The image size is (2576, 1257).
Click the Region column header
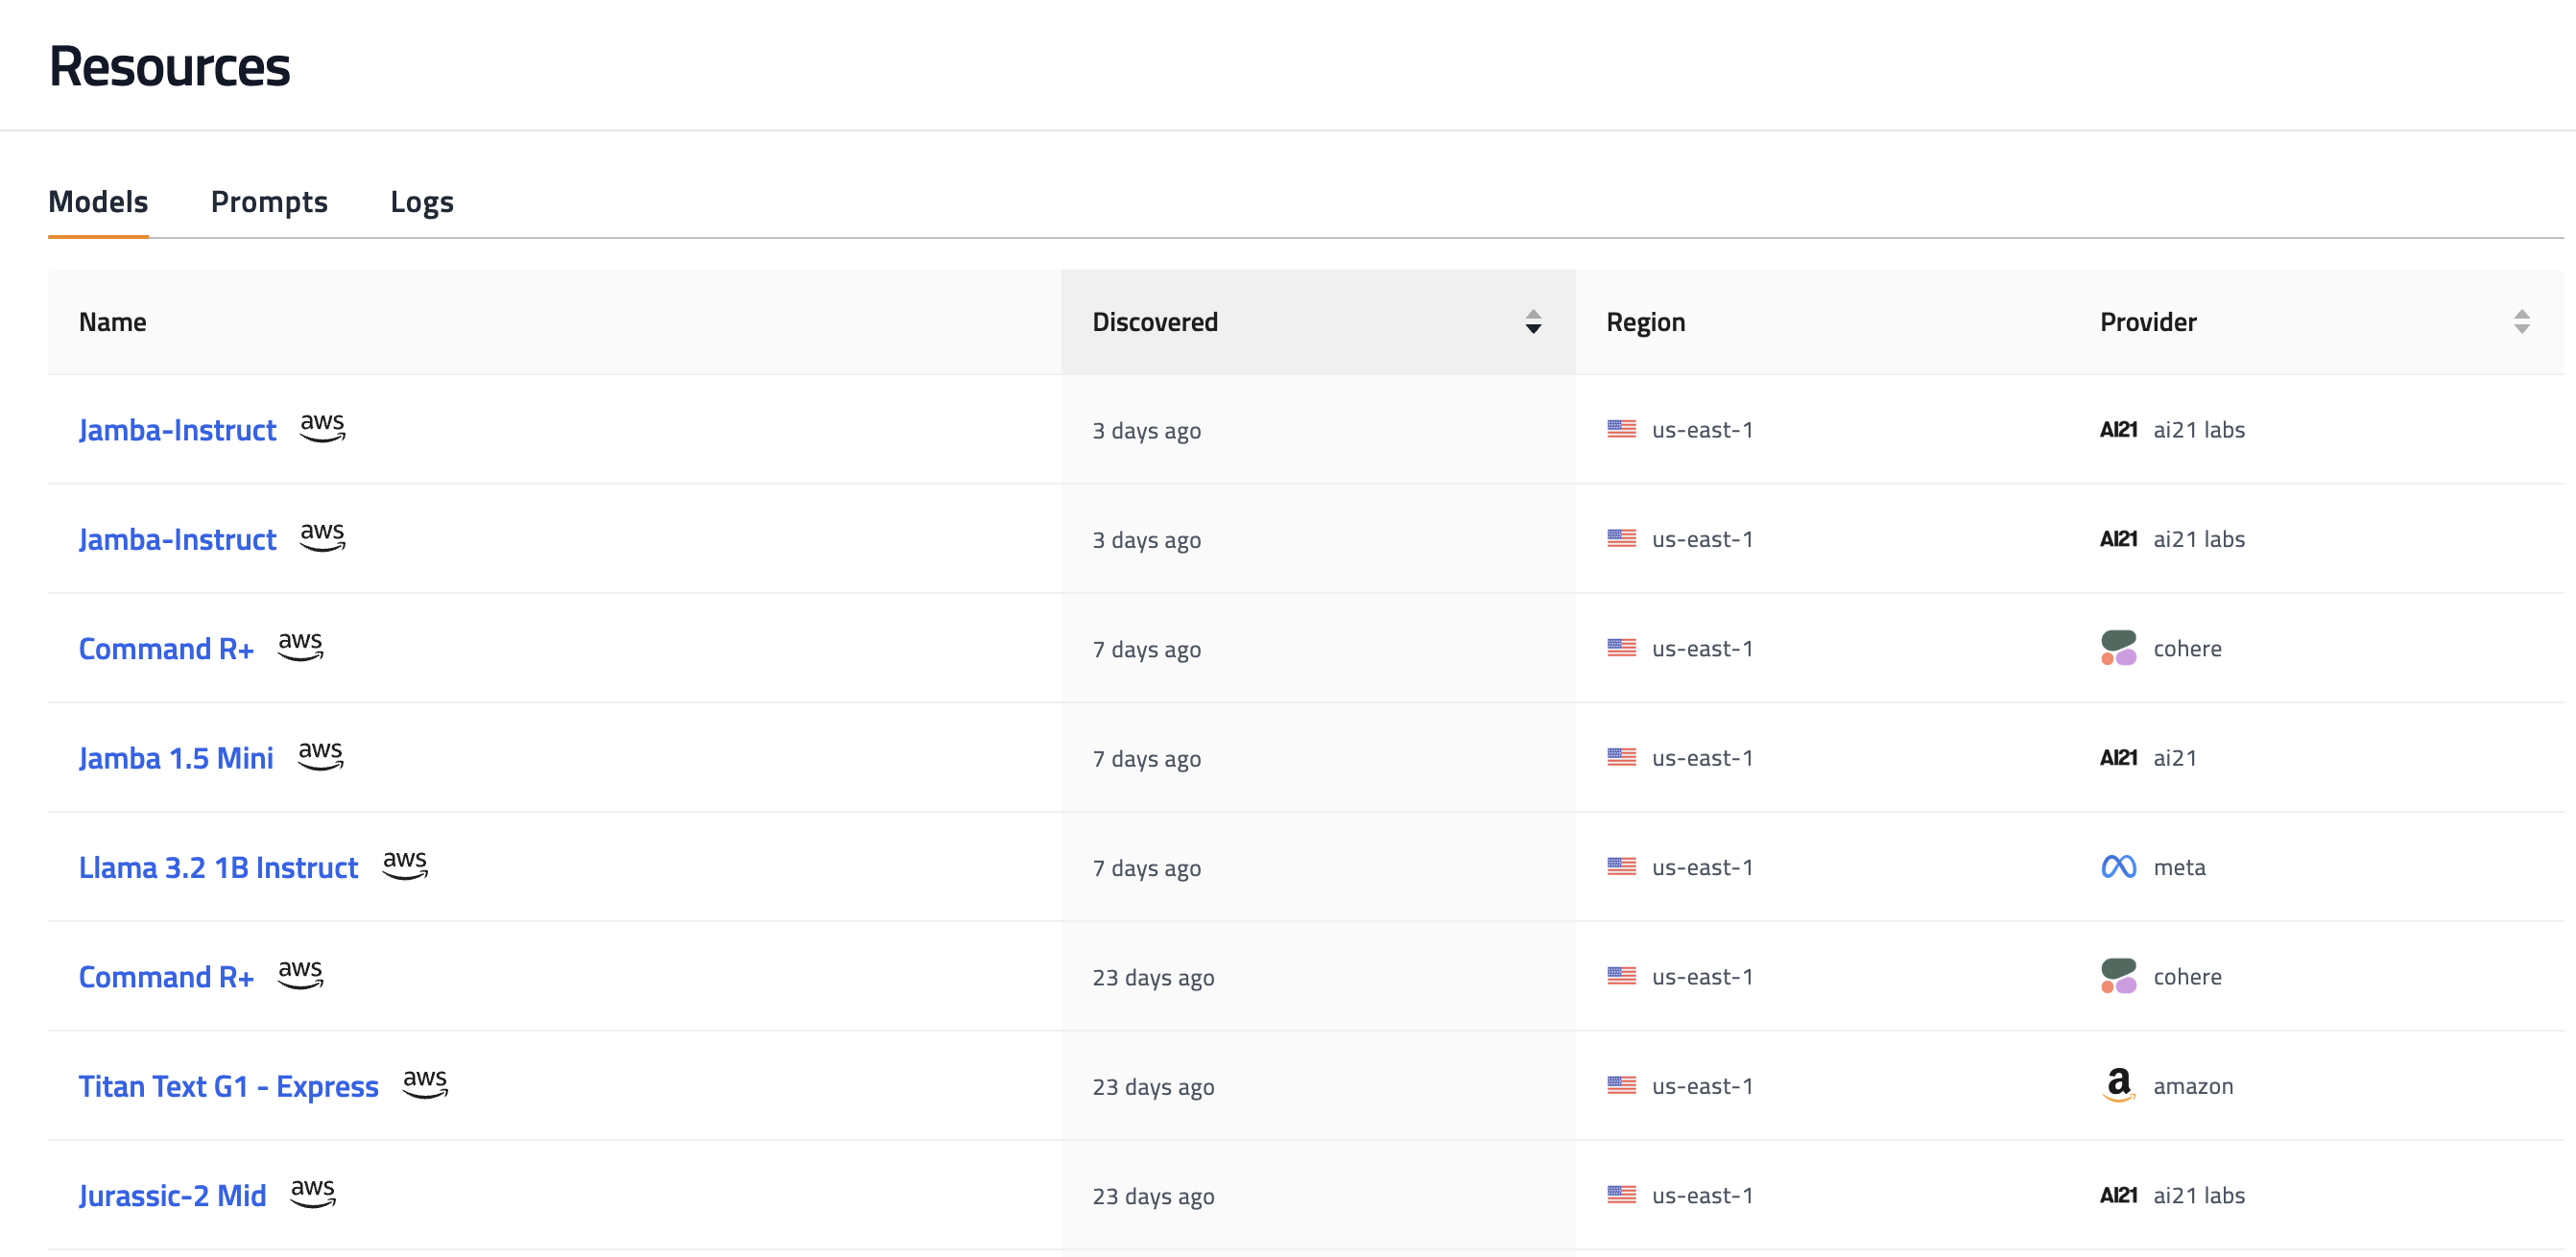1645,322
